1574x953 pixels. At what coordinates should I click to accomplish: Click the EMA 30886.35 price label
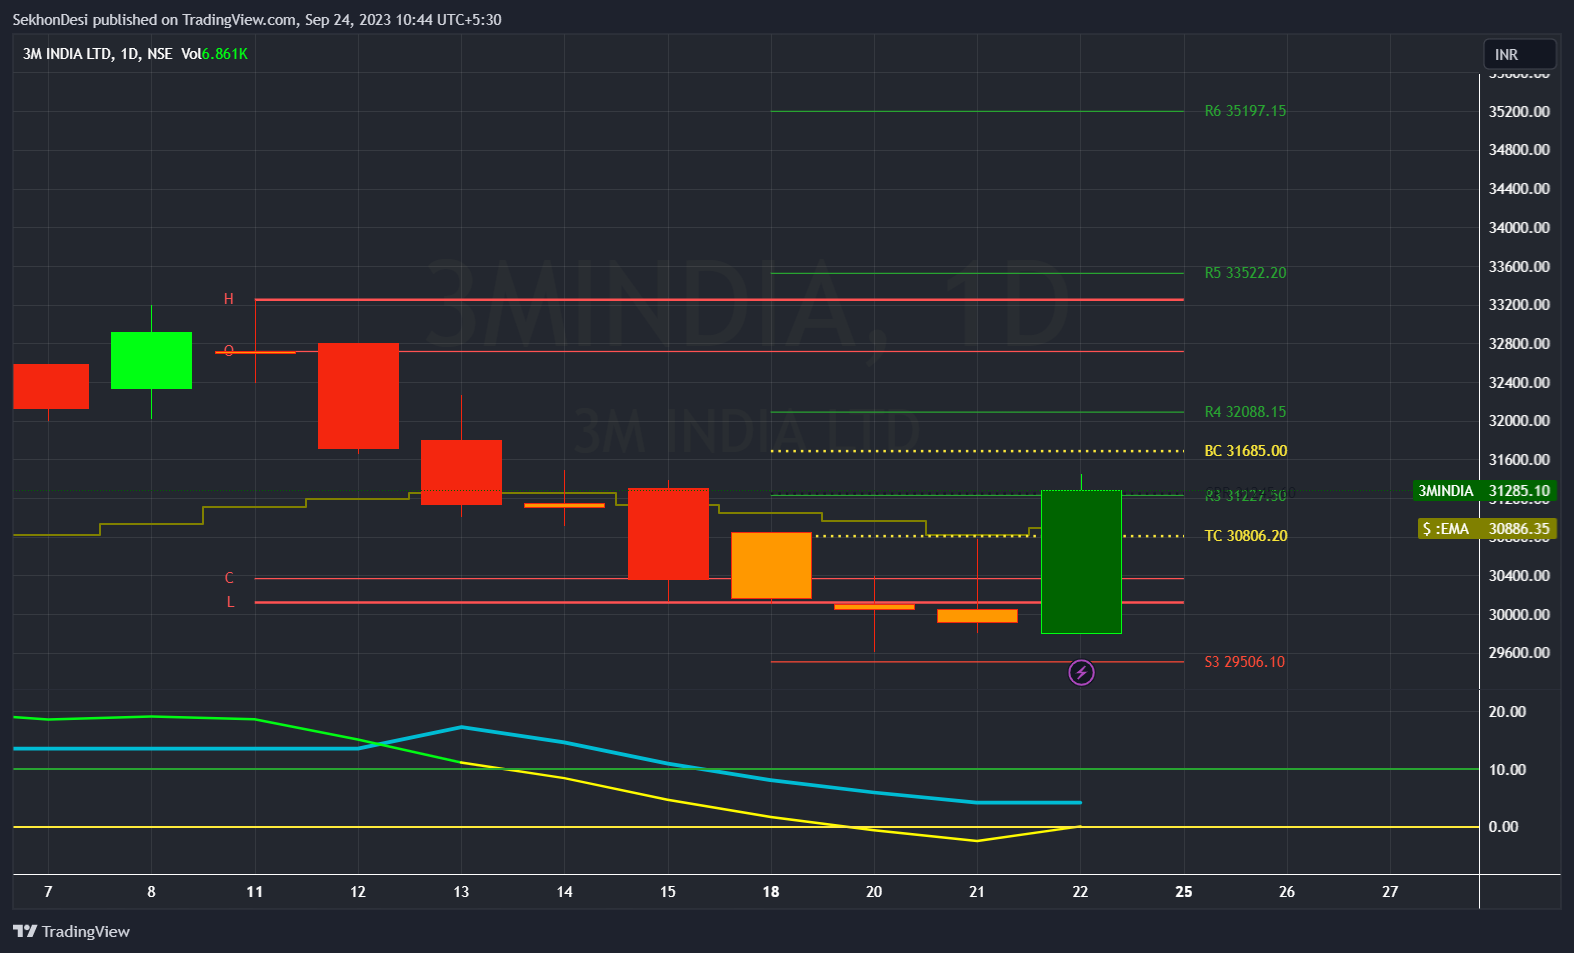coord(1488,528)
